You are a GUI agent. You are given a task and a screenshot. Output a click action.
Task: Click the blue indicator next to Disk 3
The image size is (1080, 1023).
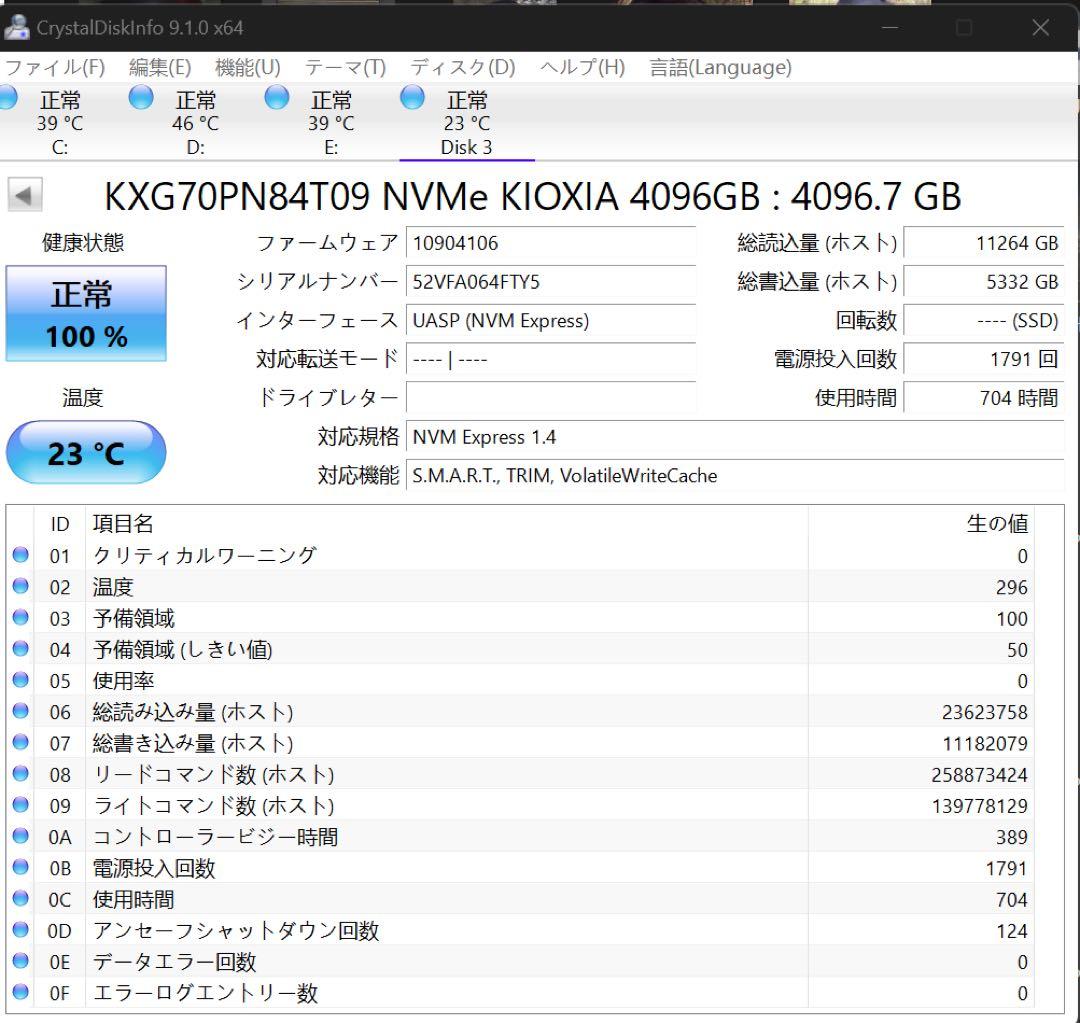(x=411, y=98)
